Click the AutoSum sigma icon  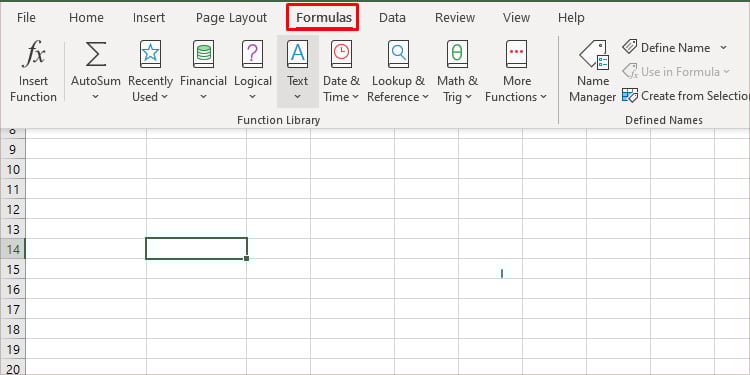(x=96, y=54)
